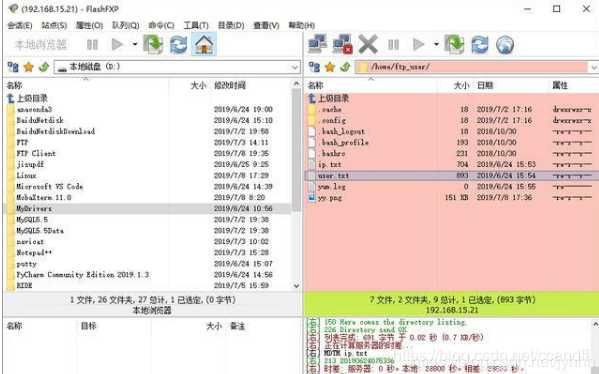The height and width of the screenshot is (374, 599).
Task: Click the remote connect computers icon
Action: point(317,44)
